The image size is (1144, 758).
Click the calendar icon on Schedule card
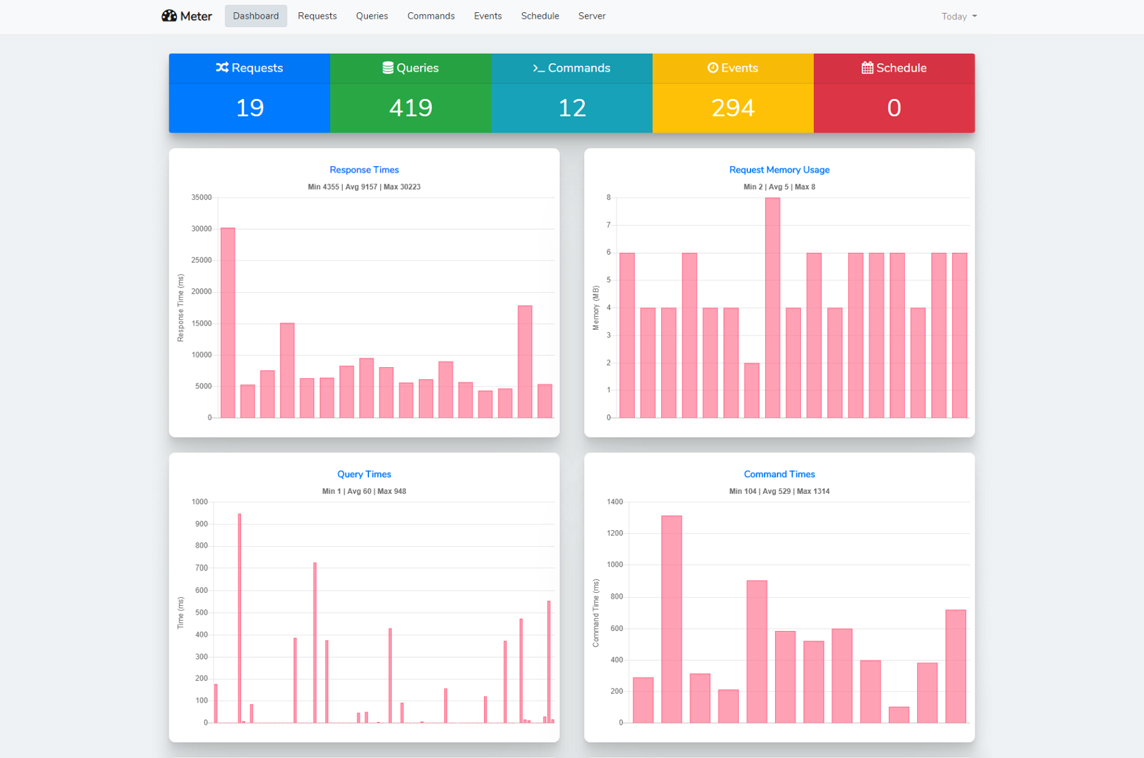[867, 68]
